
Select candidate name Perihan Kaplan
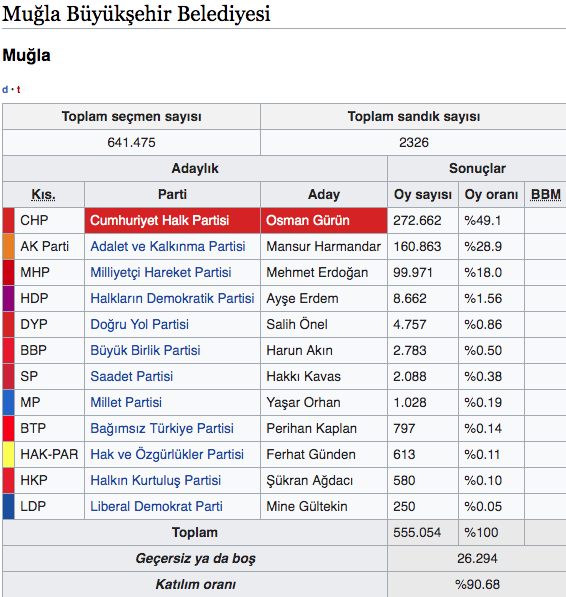pyautogui.click(x=311, y=428)
